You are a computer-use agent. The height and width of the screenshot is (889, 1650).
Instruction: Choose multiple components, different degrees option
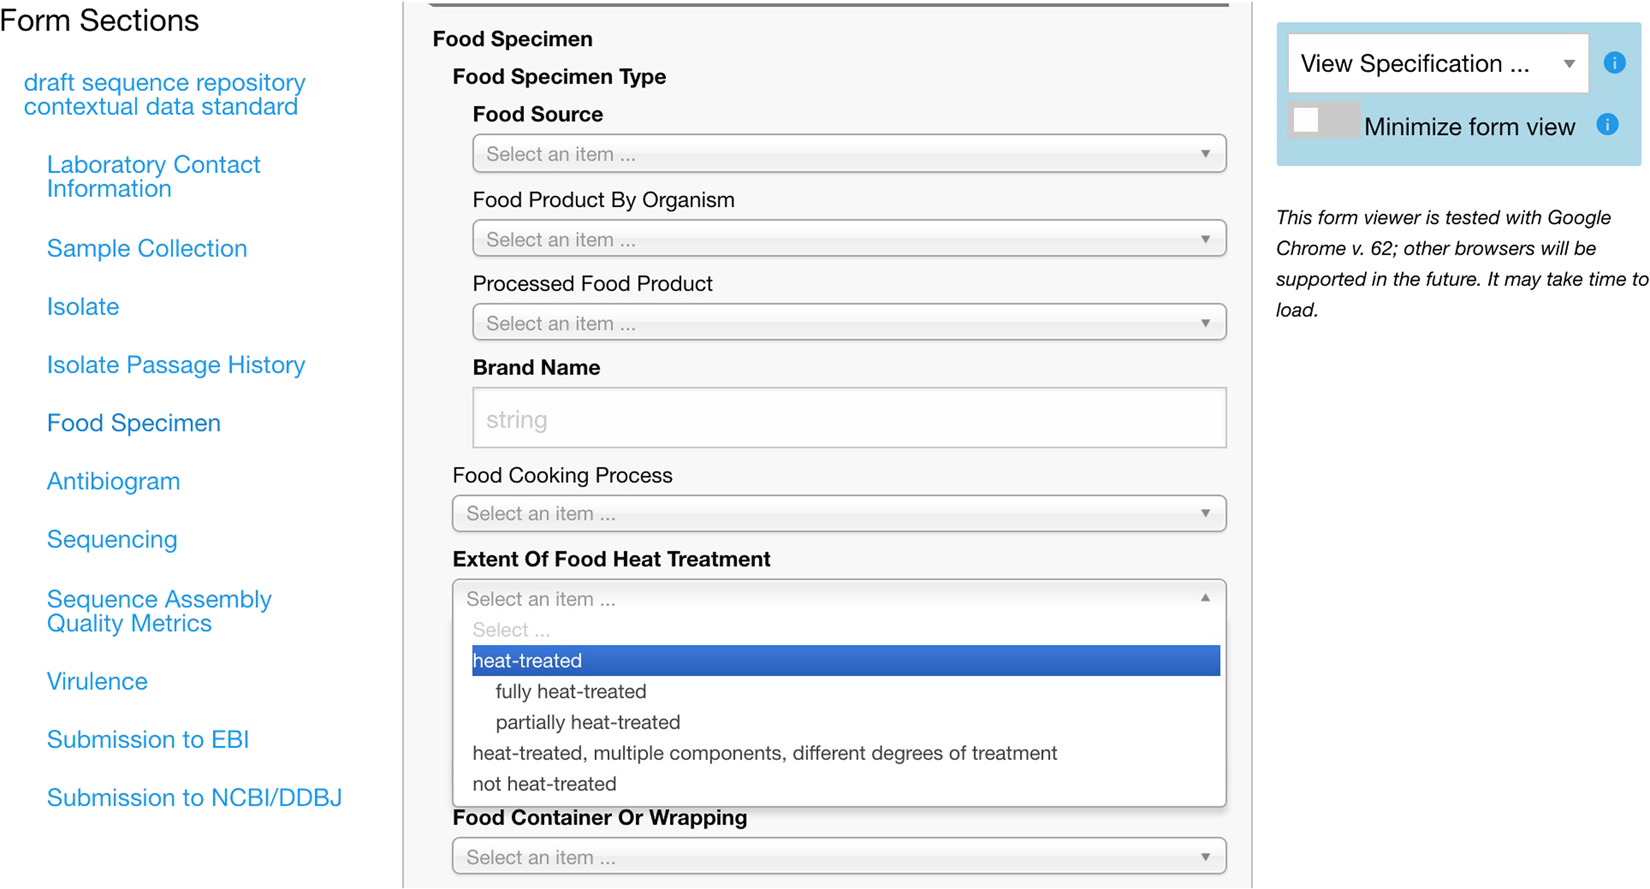[764, 753]
